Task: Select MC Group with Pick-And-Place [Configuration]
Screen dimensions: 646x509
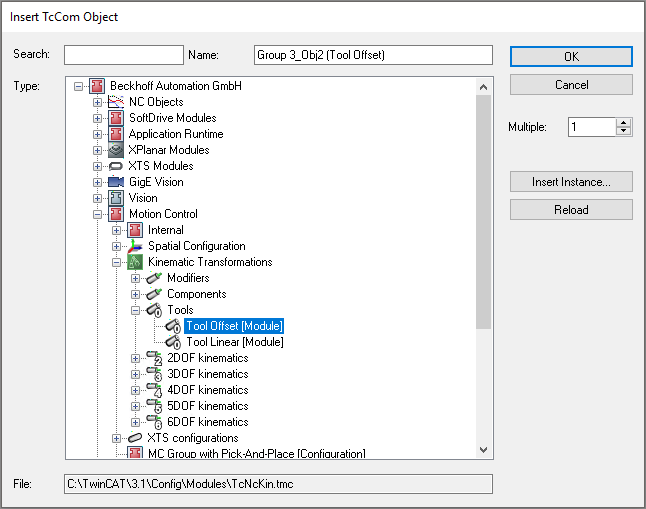Action: [257, 453]
